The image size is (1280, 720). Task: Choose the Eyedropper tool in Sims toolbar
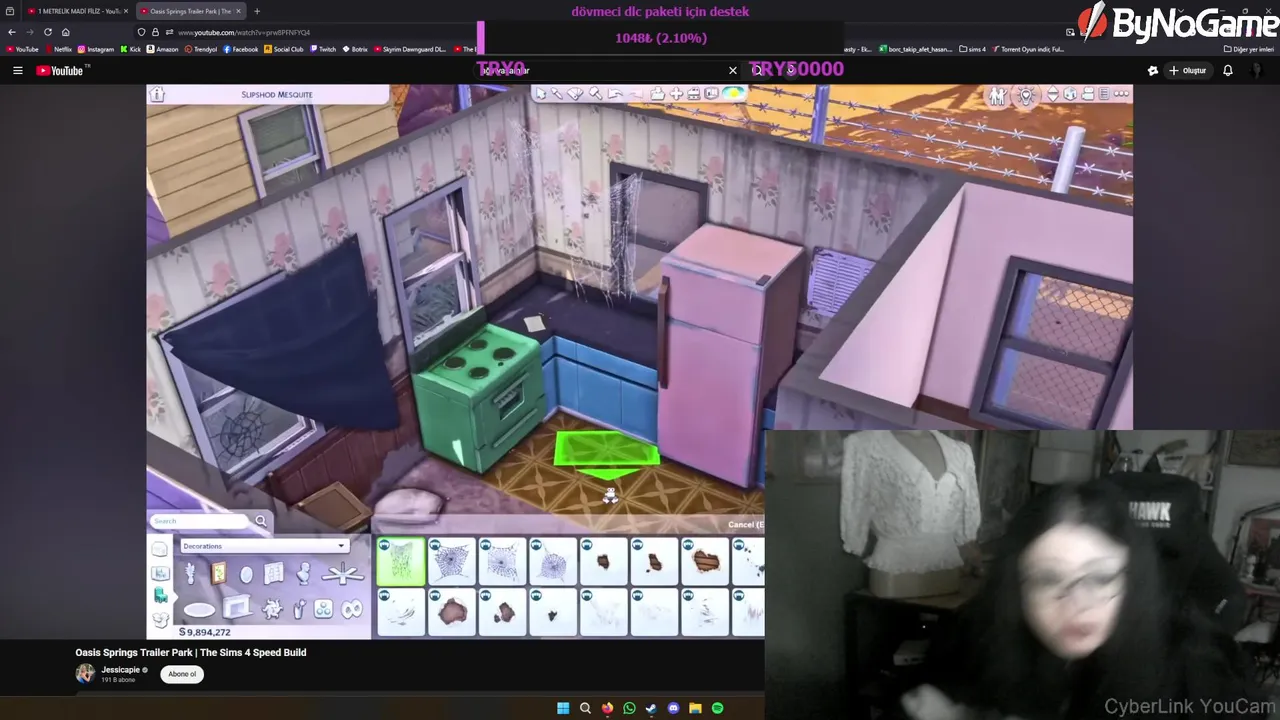tap(557, 94)
